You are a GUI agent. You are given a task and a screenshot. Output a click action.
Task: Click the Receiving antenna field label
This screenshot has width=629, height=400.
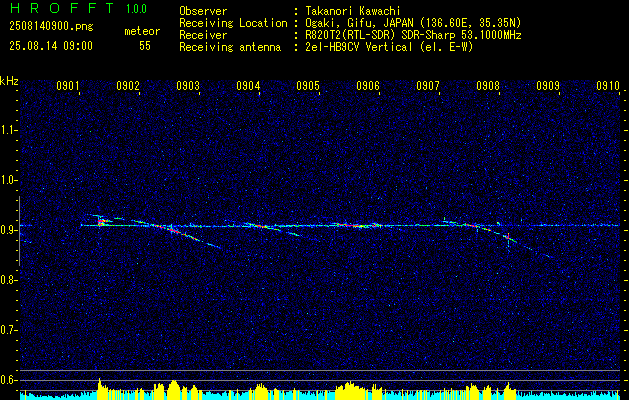(230, 47)
